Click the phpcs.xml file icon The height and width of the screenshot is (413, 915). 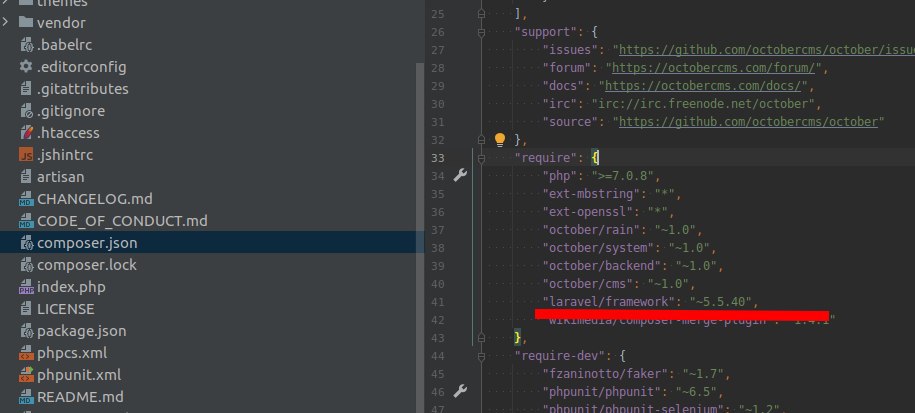click(26, 353)
